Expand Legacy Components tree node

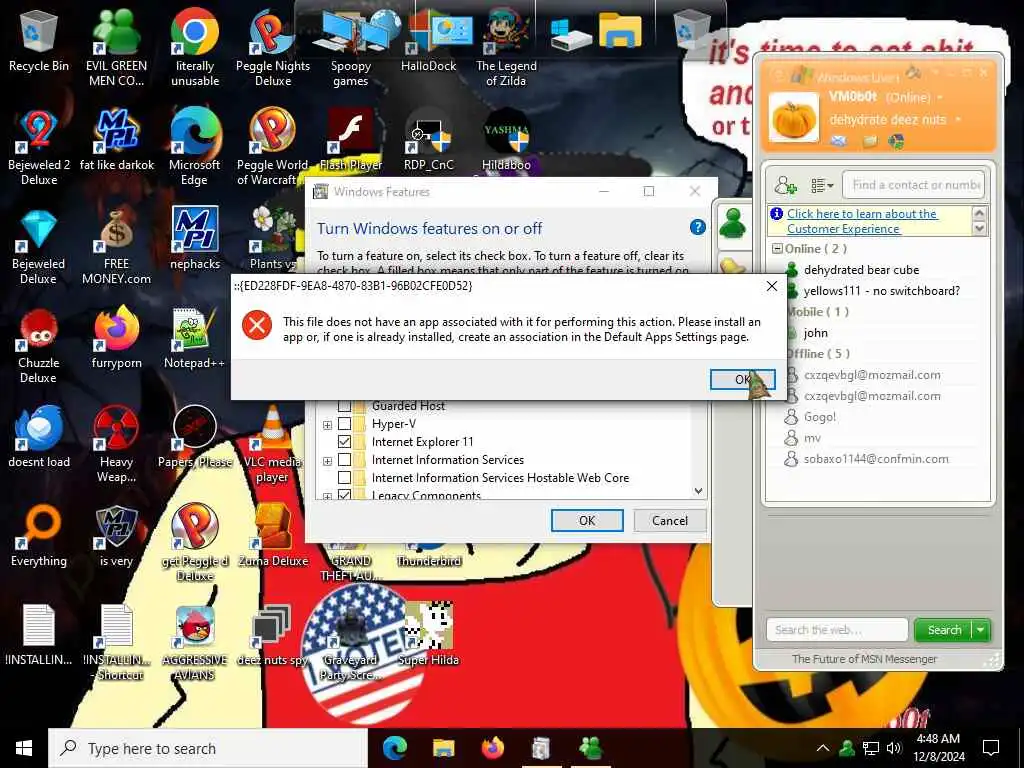[327, 496]
